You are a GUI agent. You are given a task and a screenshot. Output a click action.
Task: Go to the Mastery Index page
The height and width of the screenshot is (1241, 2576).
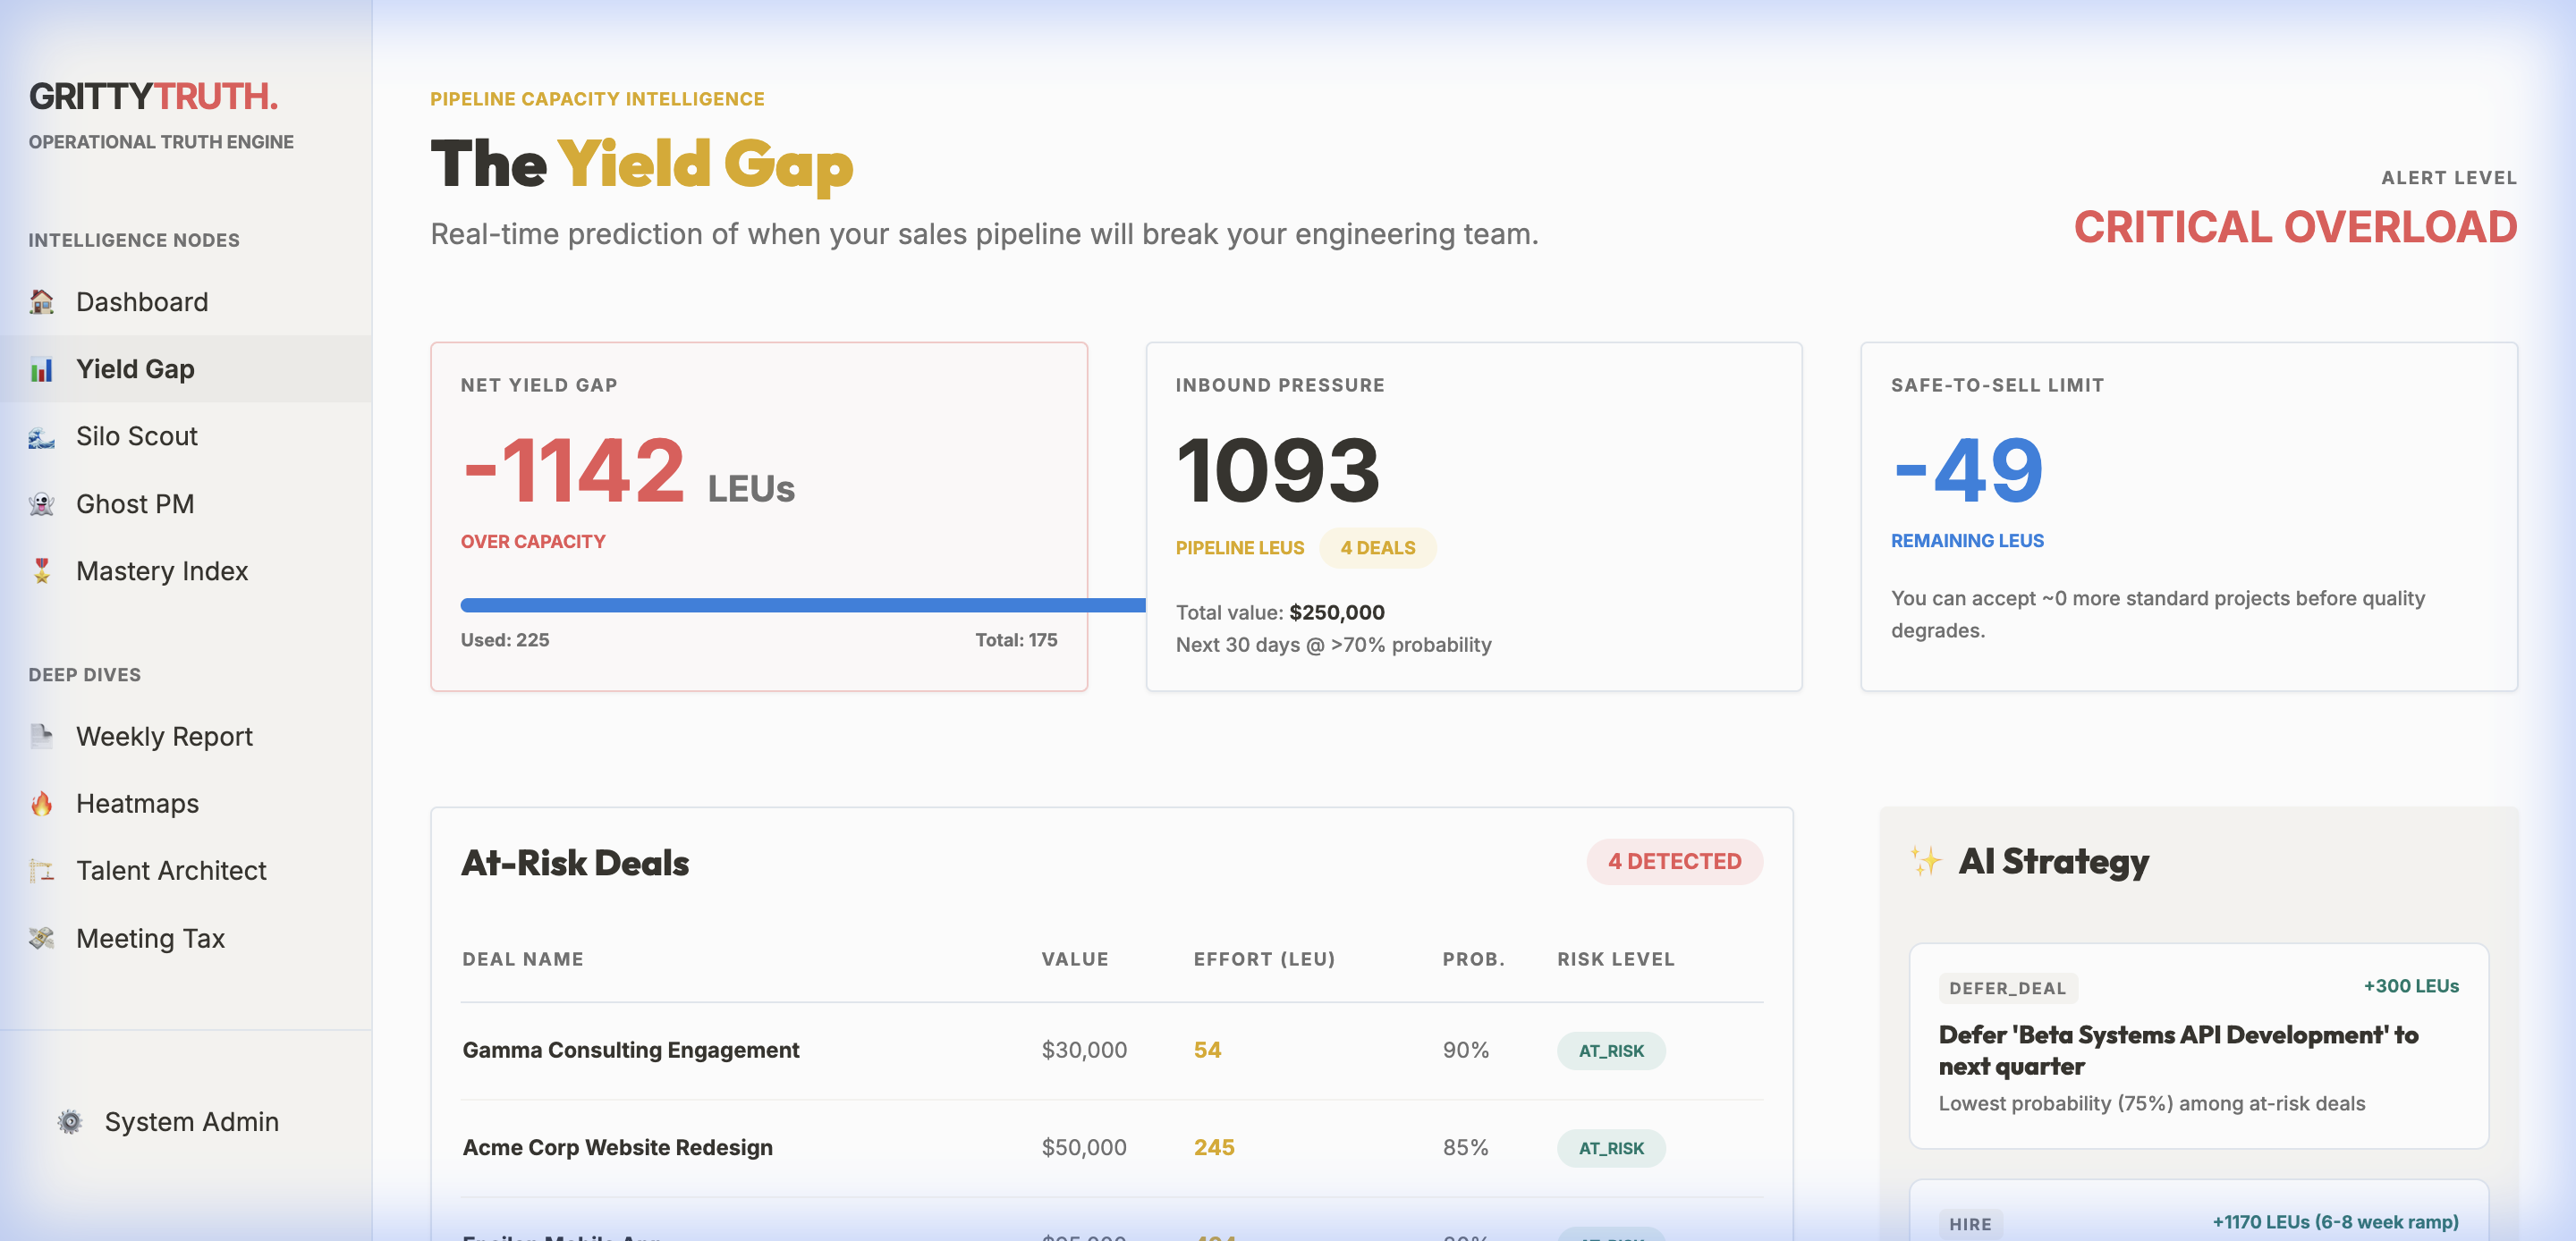[162, 571]
